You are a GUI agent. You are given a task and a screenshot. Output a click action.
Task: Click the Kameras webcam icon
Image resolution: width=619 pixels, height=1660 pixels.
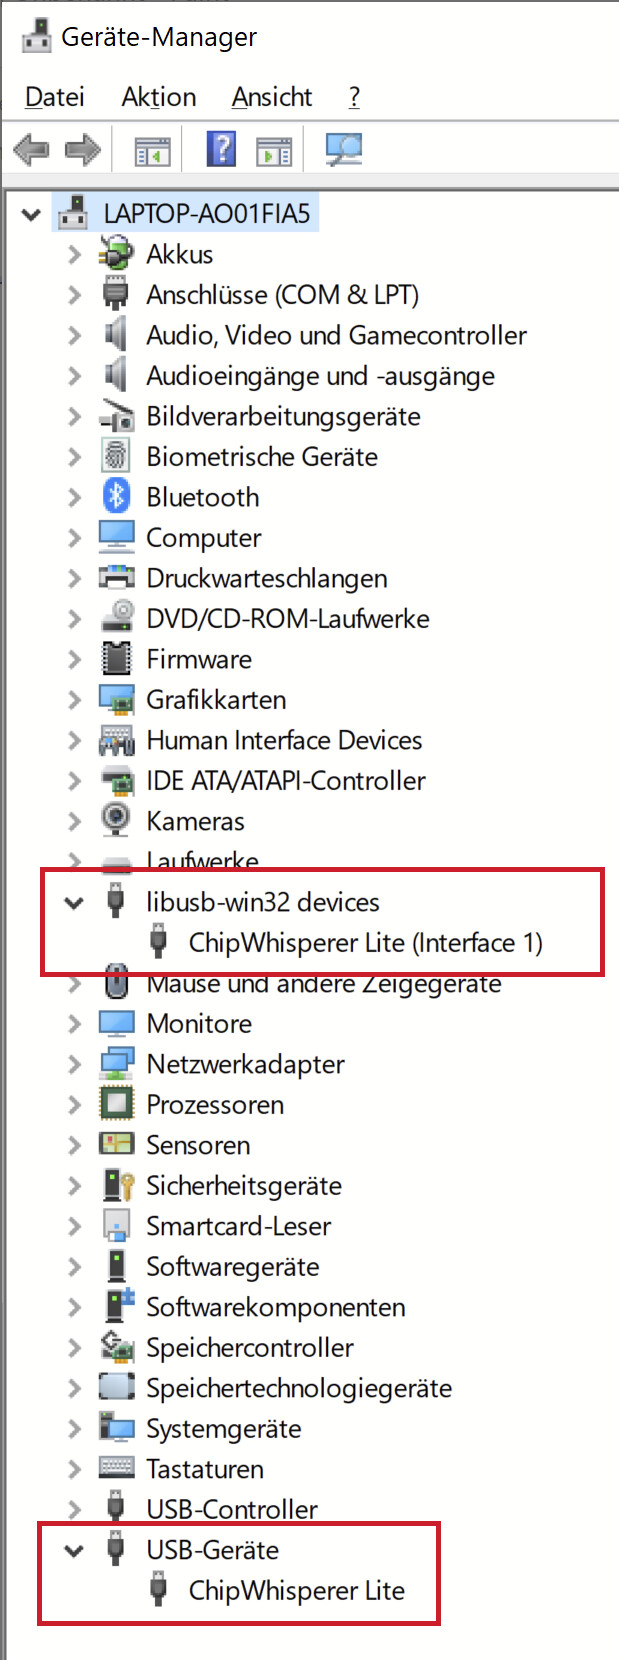(x=117, y=820)
